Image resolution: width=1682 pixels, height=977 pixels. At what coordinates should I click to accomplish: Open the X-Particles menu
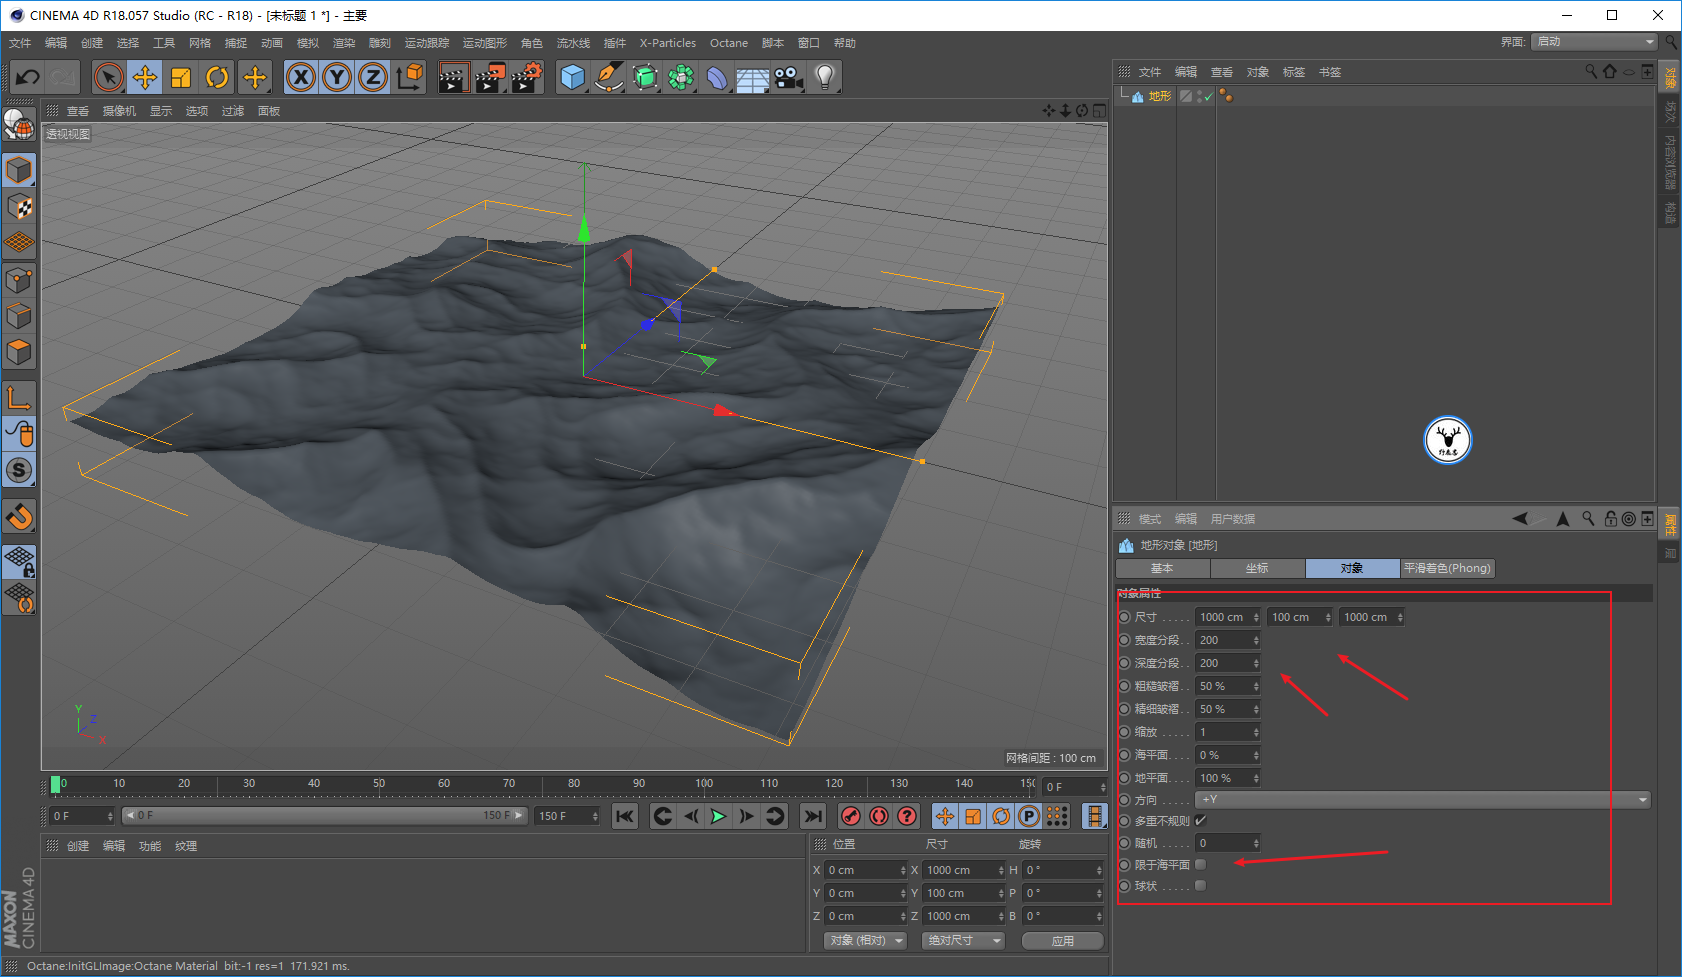pos(668,43)
